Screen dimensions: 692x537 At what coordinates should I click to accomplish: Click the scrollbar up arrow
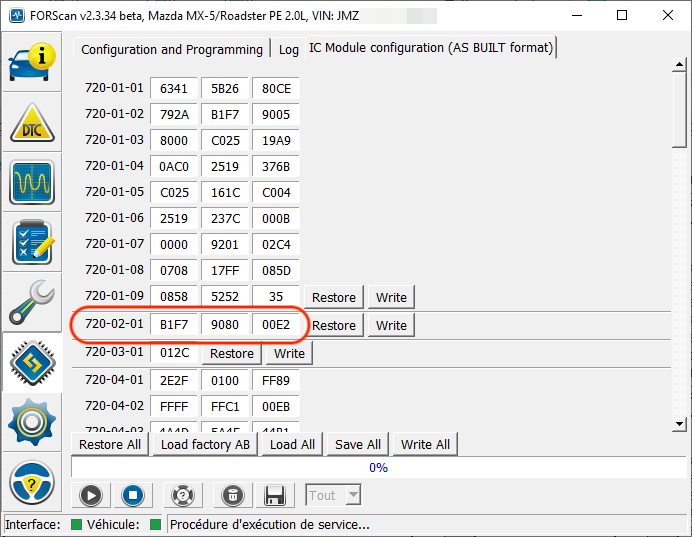tap(679, 65)
